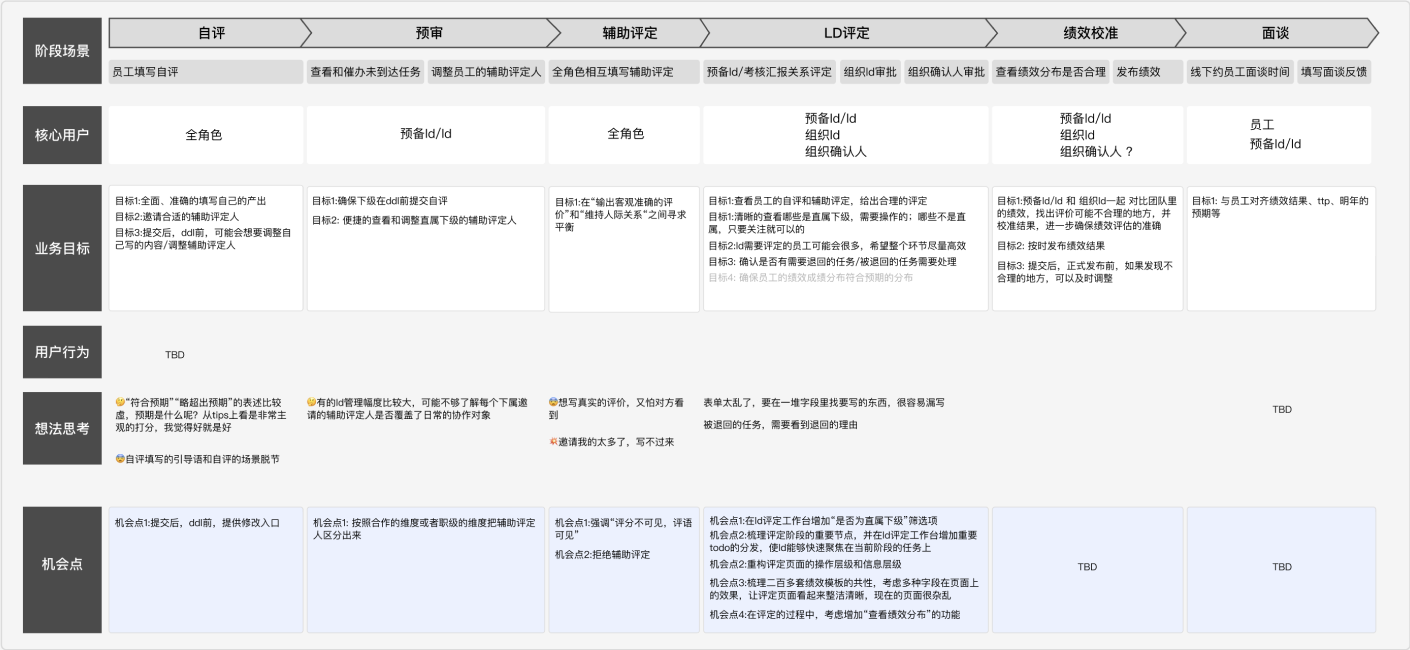Click the 填写面谈反馈 scene box
This screenshot has height=650, width=1410.
pyautogui.click(x=1334, y=72)
